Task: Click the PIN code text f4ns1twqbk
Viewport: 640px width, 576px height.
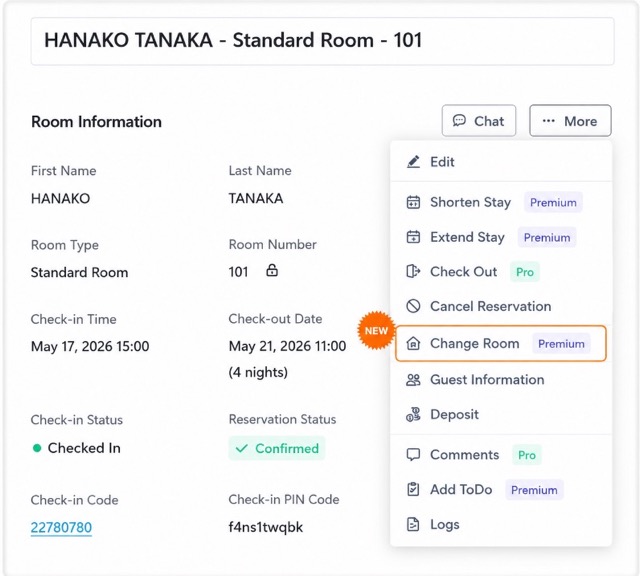Action: click(x=266, y=527)
